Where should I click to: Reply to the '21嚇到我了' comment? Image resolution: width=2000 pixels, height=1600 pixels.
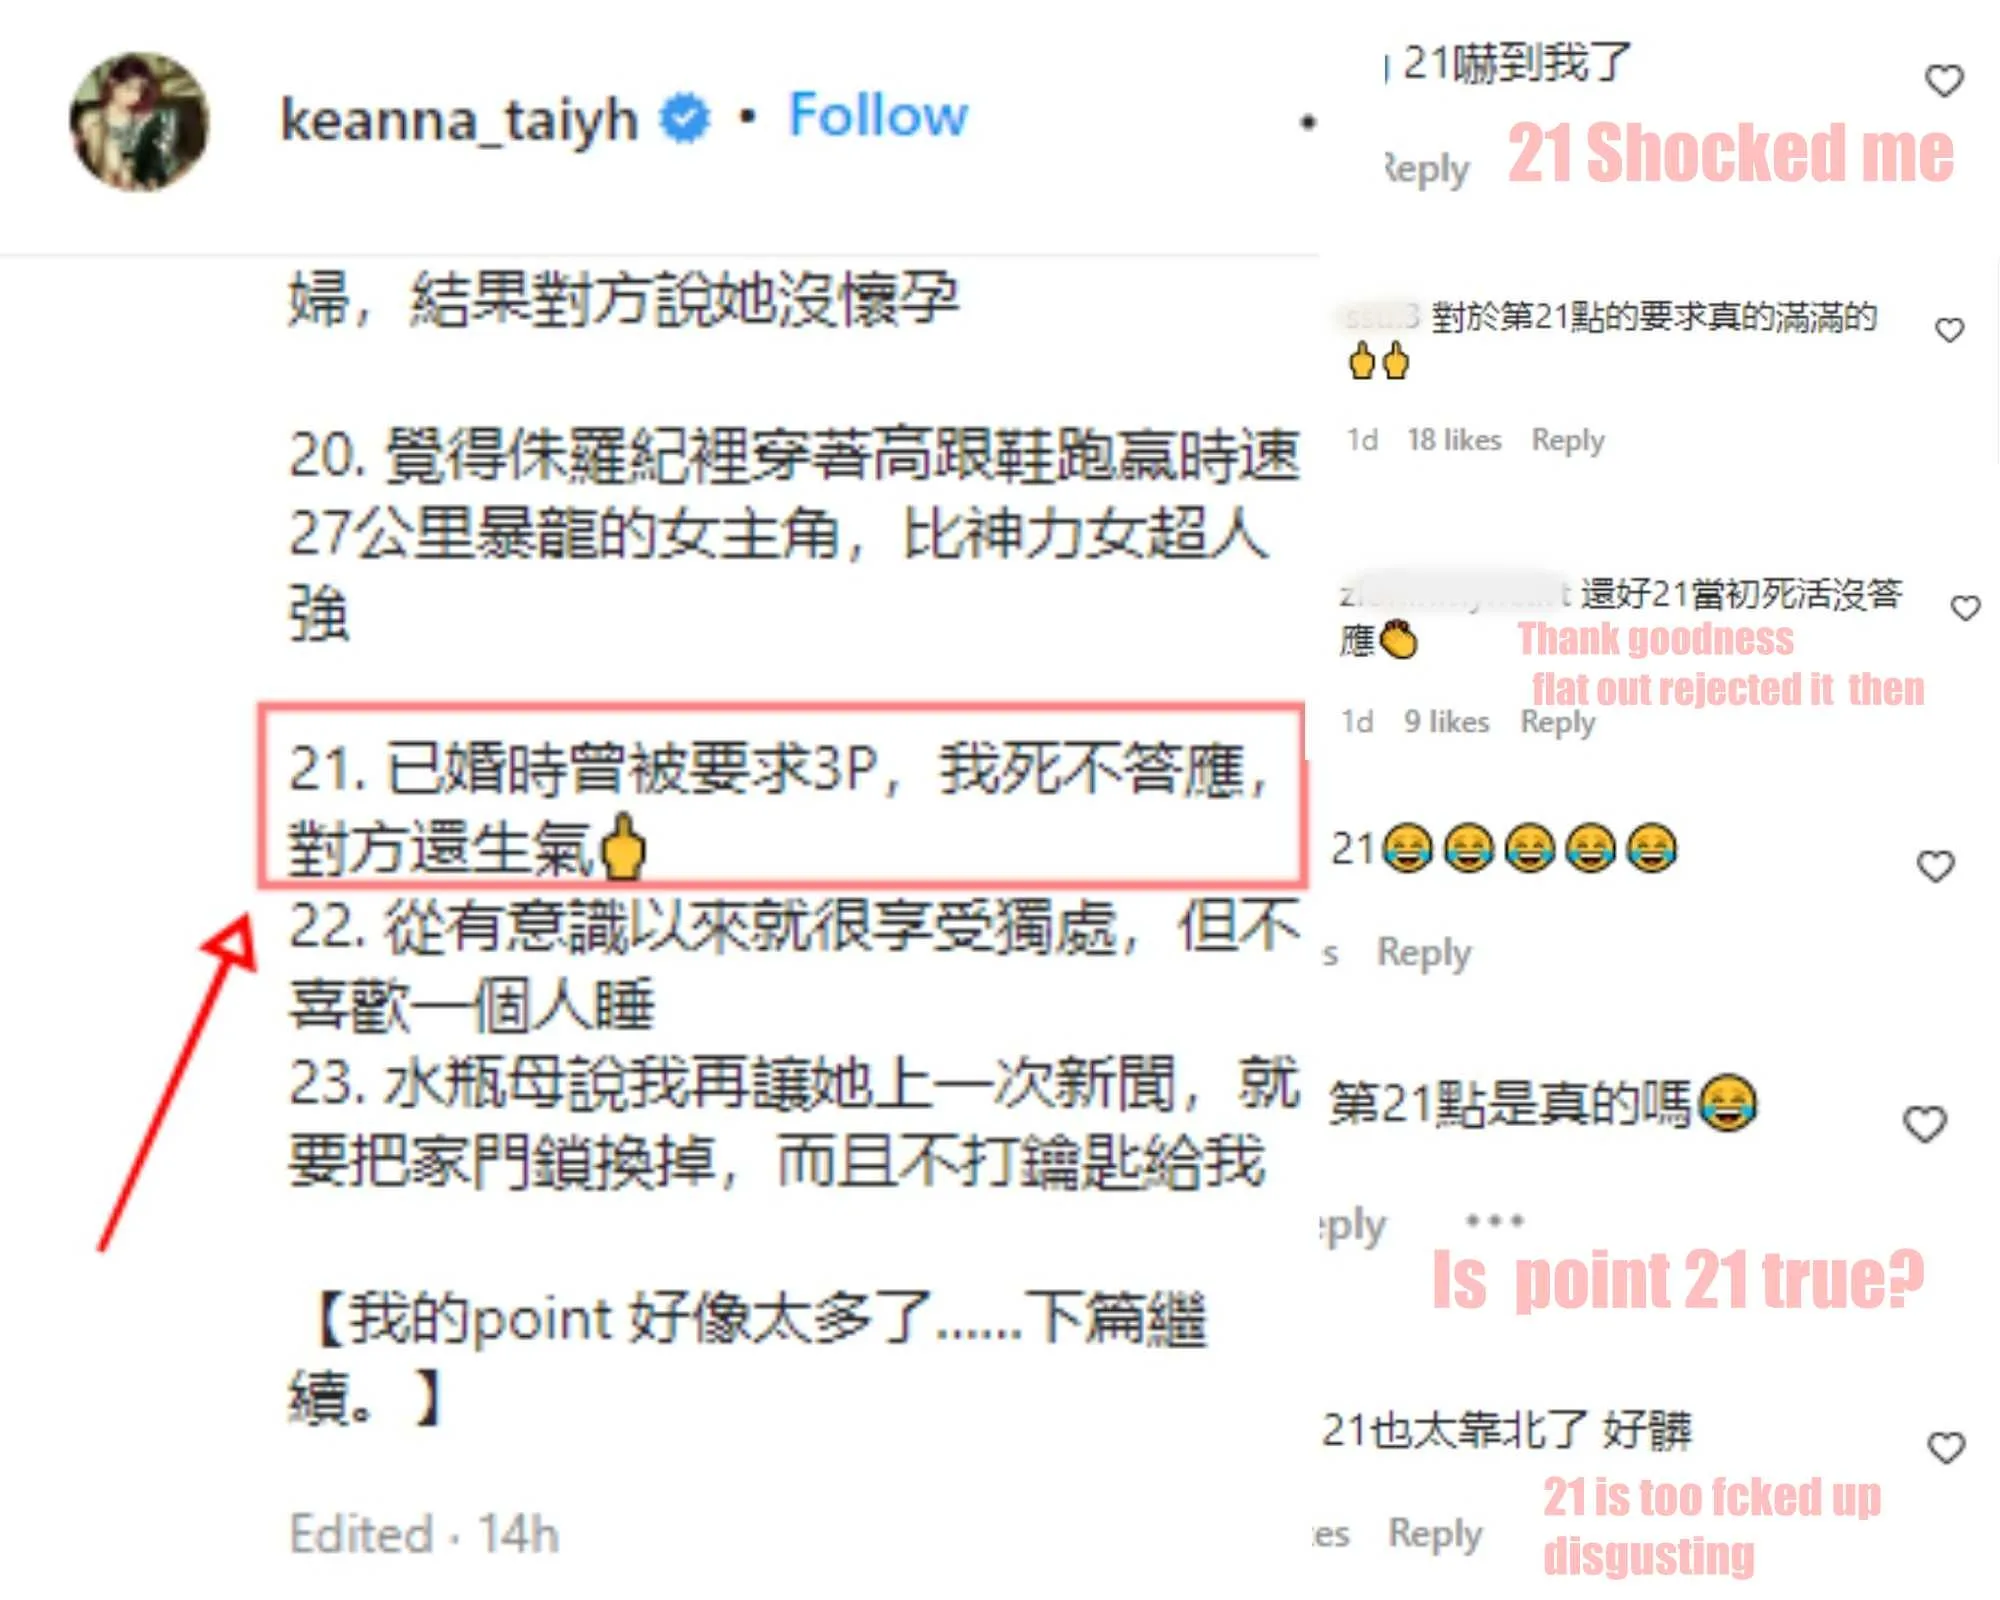tap(1426, 169)
